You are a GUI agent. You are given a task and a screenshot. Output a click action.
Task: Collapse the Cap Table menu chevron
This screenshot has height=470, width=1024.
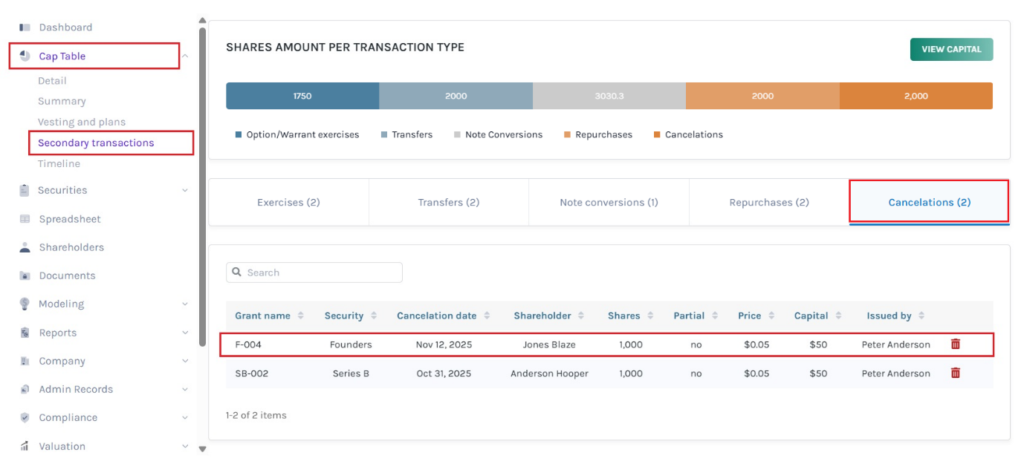point(185,56)
